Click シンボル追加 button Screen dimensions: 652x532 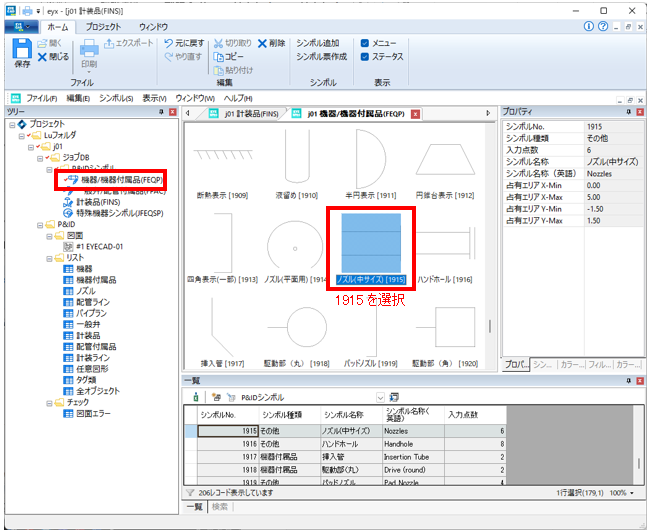coord(318,43)
